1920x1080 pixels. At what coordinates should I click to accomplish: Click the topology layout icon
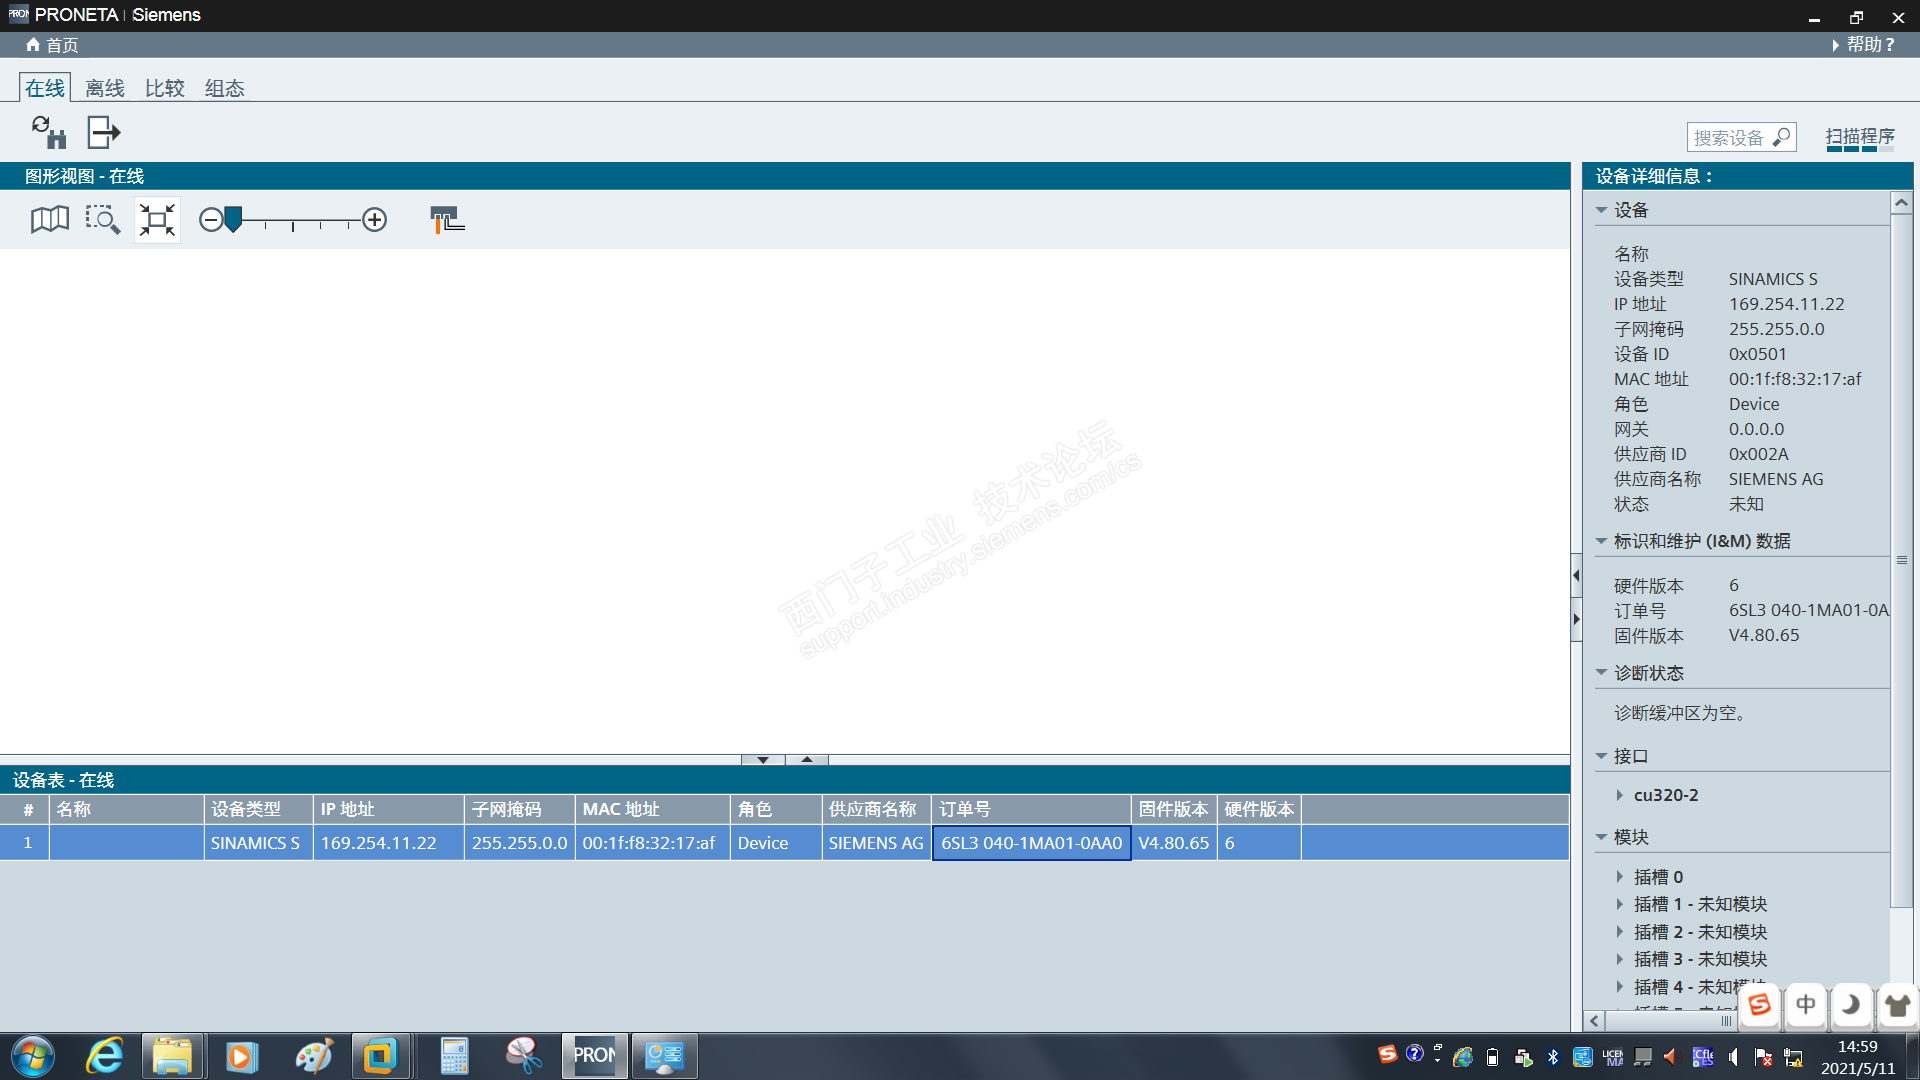click(446, 220)
